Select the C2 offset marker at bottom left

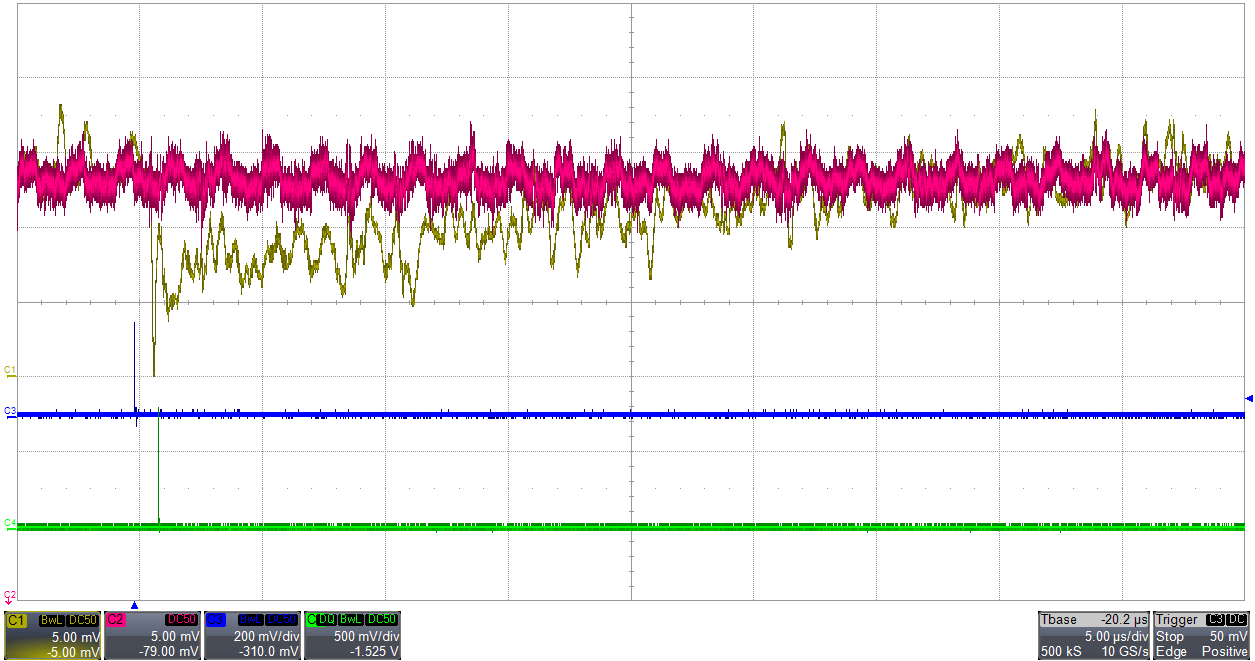coord(9,596)
